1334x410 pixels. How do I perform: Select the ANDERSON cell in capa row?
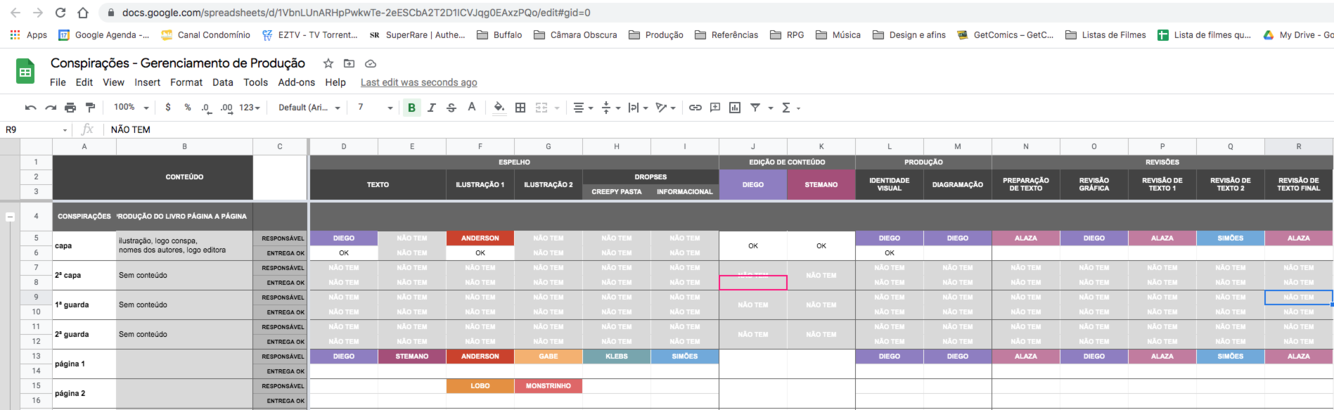(480, 238)
